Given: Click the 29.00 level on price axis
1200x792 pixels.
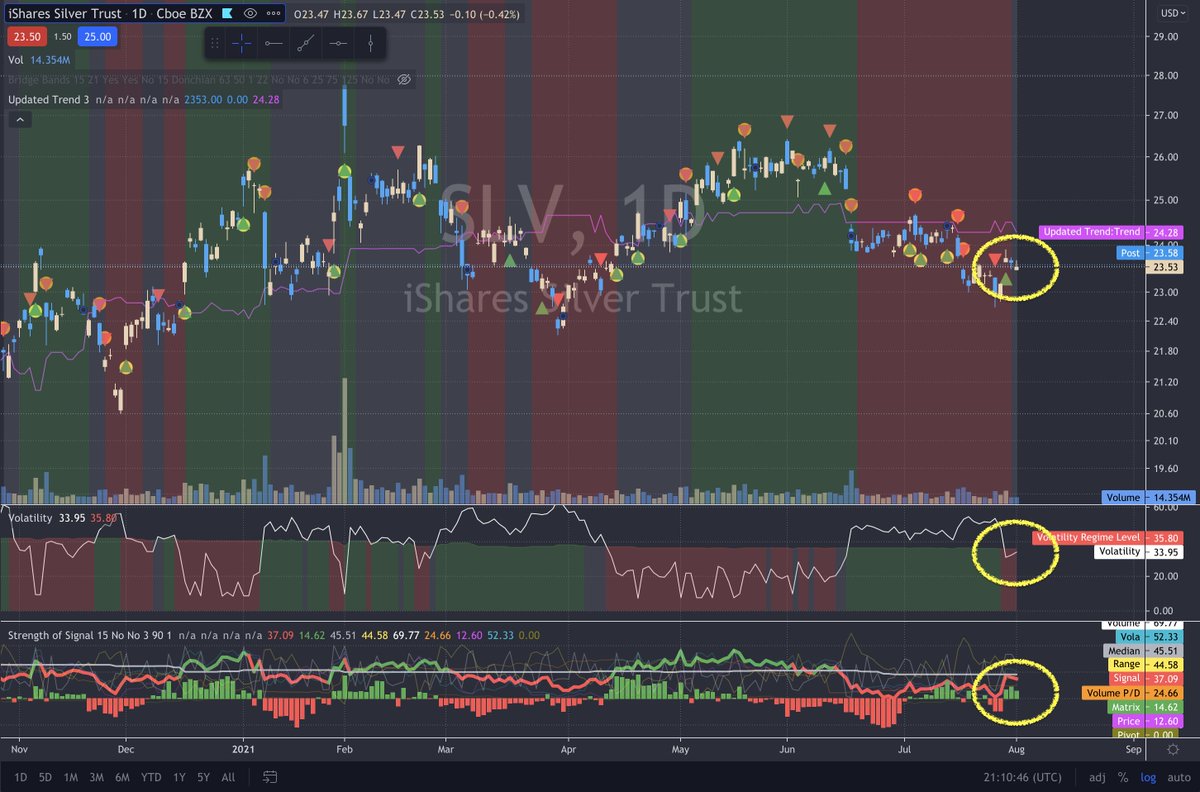Looking at the screenshot, I should [1166, 37].
